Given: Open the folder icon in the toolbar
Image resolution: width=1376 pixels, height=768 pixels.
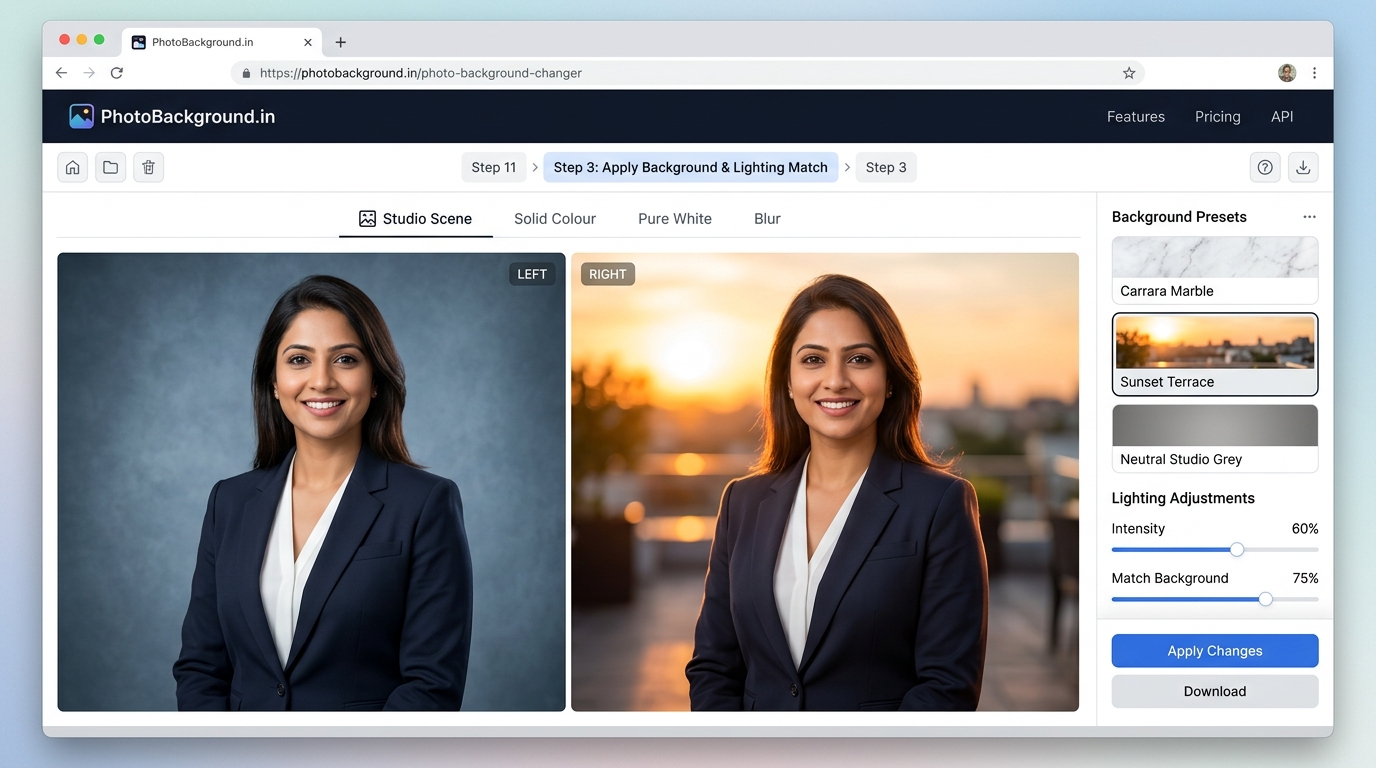Looking at the screenshot, I should 110,167.
